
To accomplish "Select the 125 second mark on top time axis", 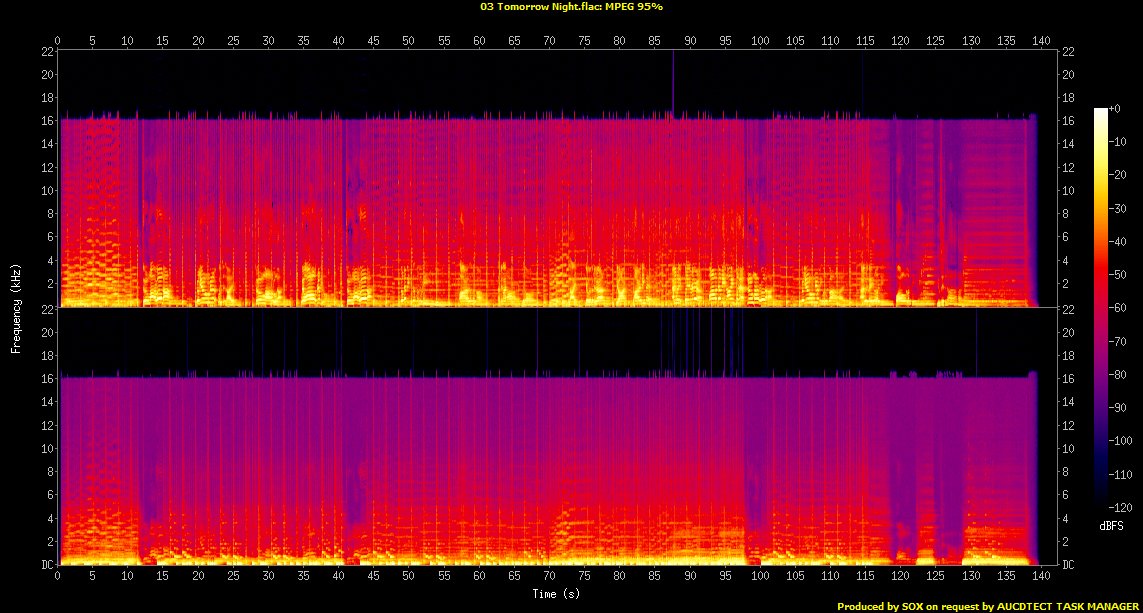I will point(935,41).
